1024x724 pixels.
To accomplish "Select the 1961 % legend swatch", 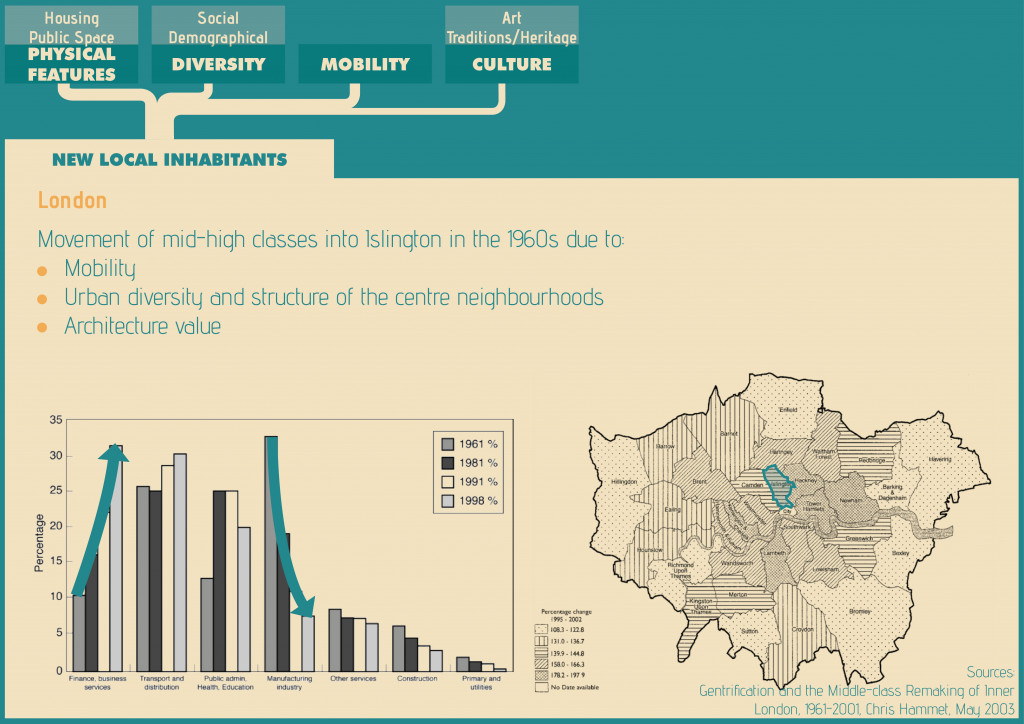I will click(447, 443).
